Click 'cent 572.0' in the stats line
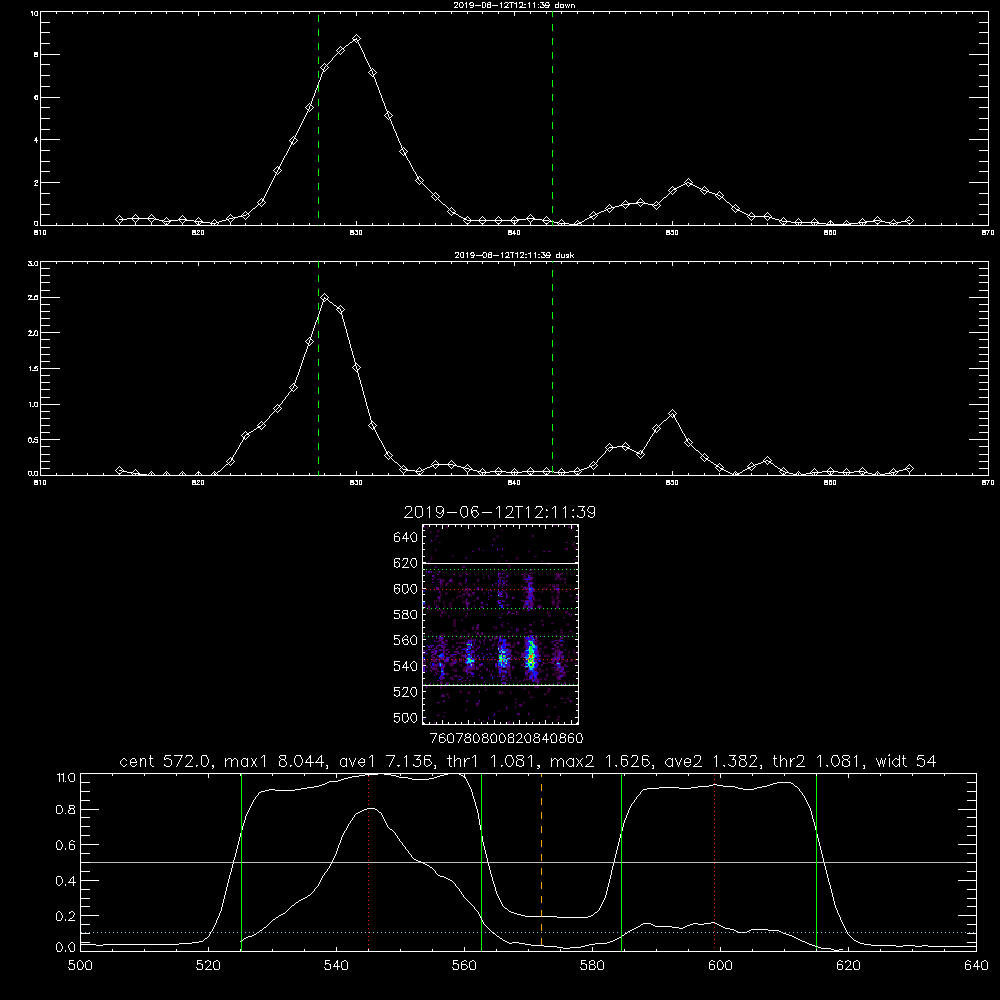The height and width of the screenshot is (1000, 1000). [x=164, y=761]
